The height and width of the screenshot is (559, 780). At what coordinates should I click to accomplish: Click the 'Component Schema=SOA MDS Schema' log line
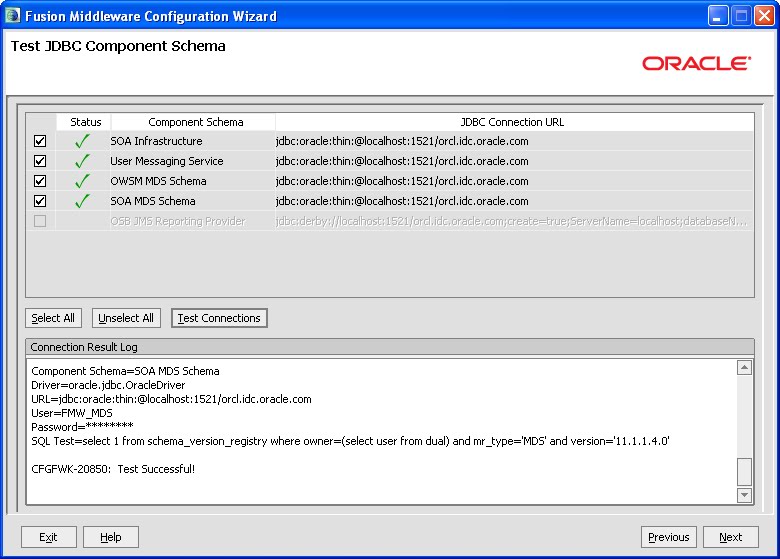click(125, 371)
